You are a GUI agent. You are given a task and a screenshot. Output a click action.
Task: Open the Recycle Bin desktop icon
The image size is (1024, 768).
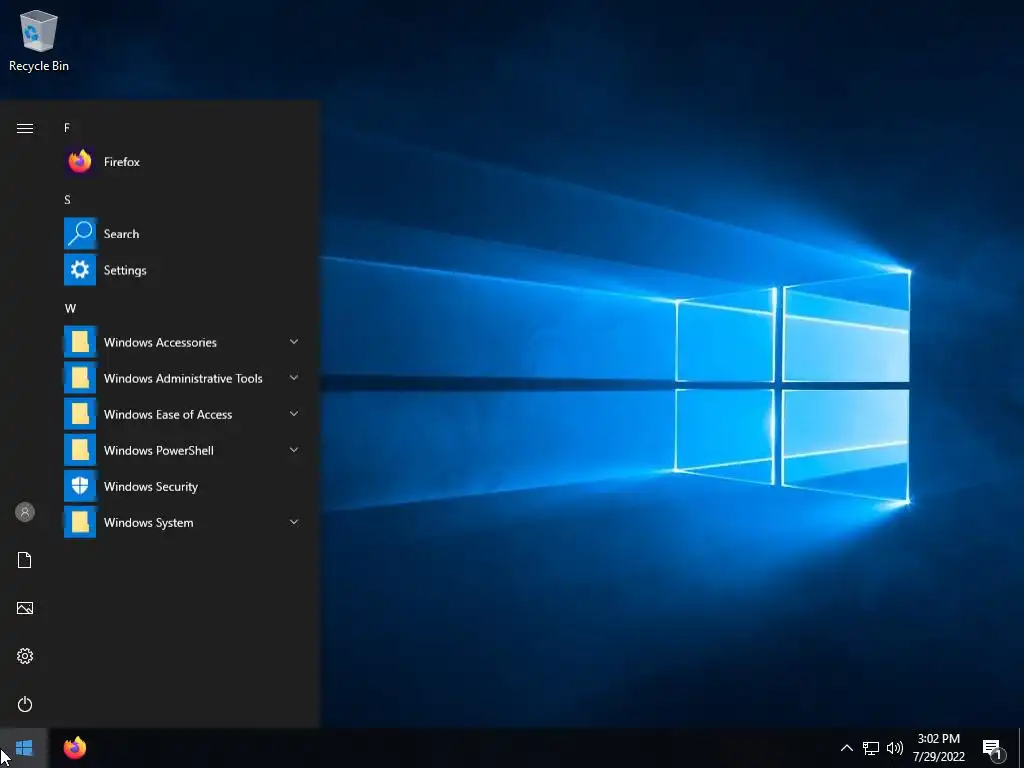39,40
